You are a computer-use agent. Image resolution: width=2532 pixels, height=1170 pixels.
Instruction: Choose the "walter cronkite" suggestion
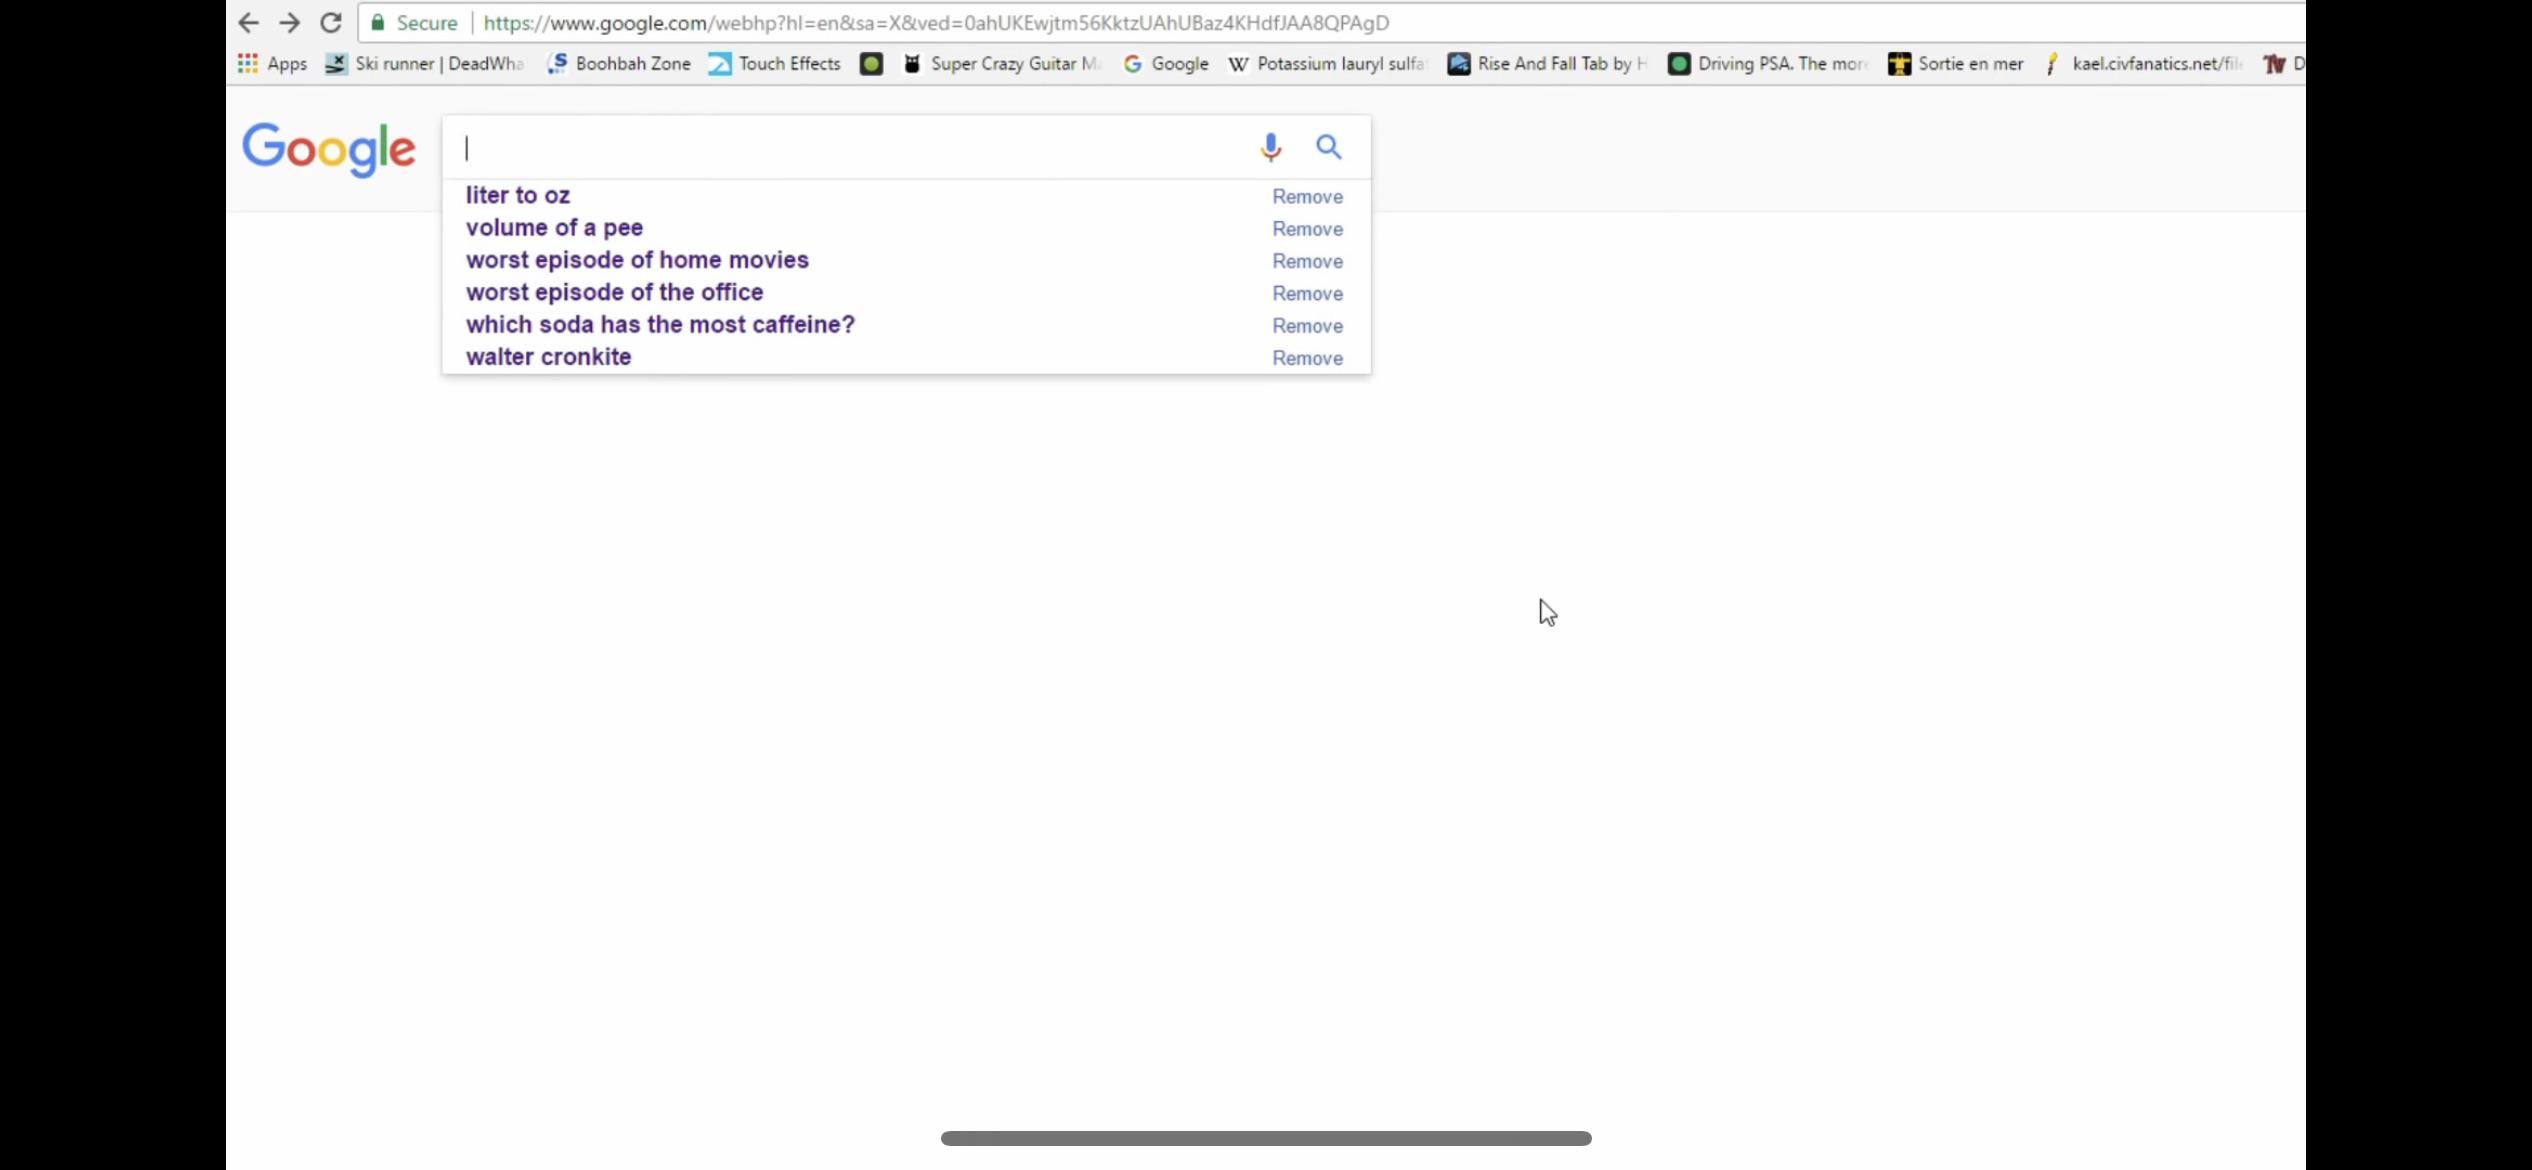pos(548,357)
